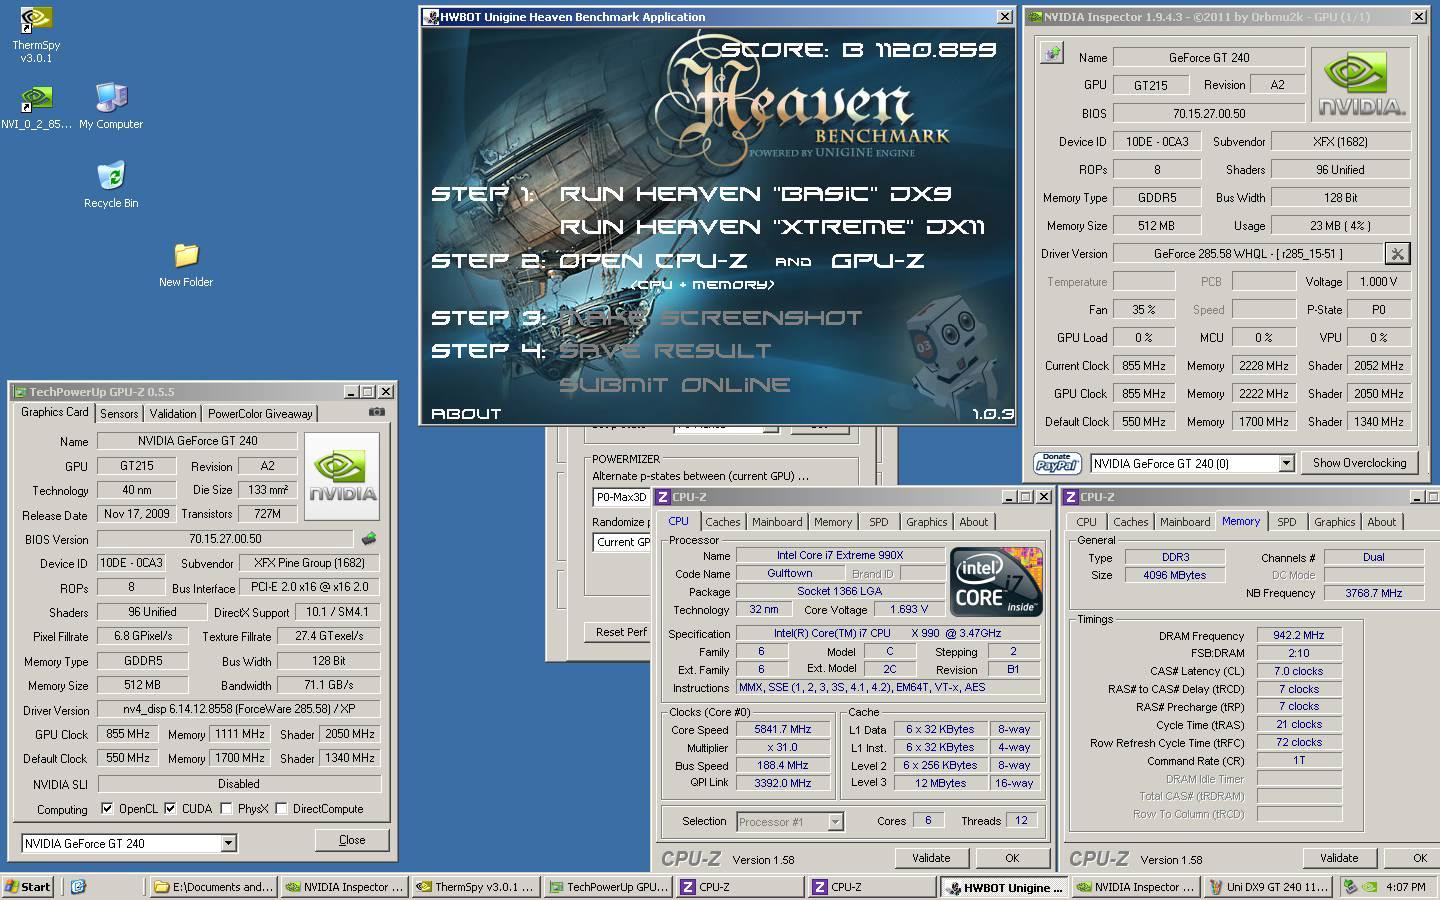Open the My Computer desktop icon

point(111,107)
